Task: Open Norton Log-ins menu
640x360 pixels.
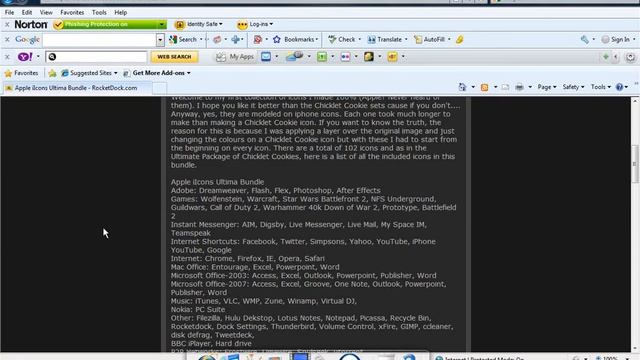Action: tap(255, 24)
